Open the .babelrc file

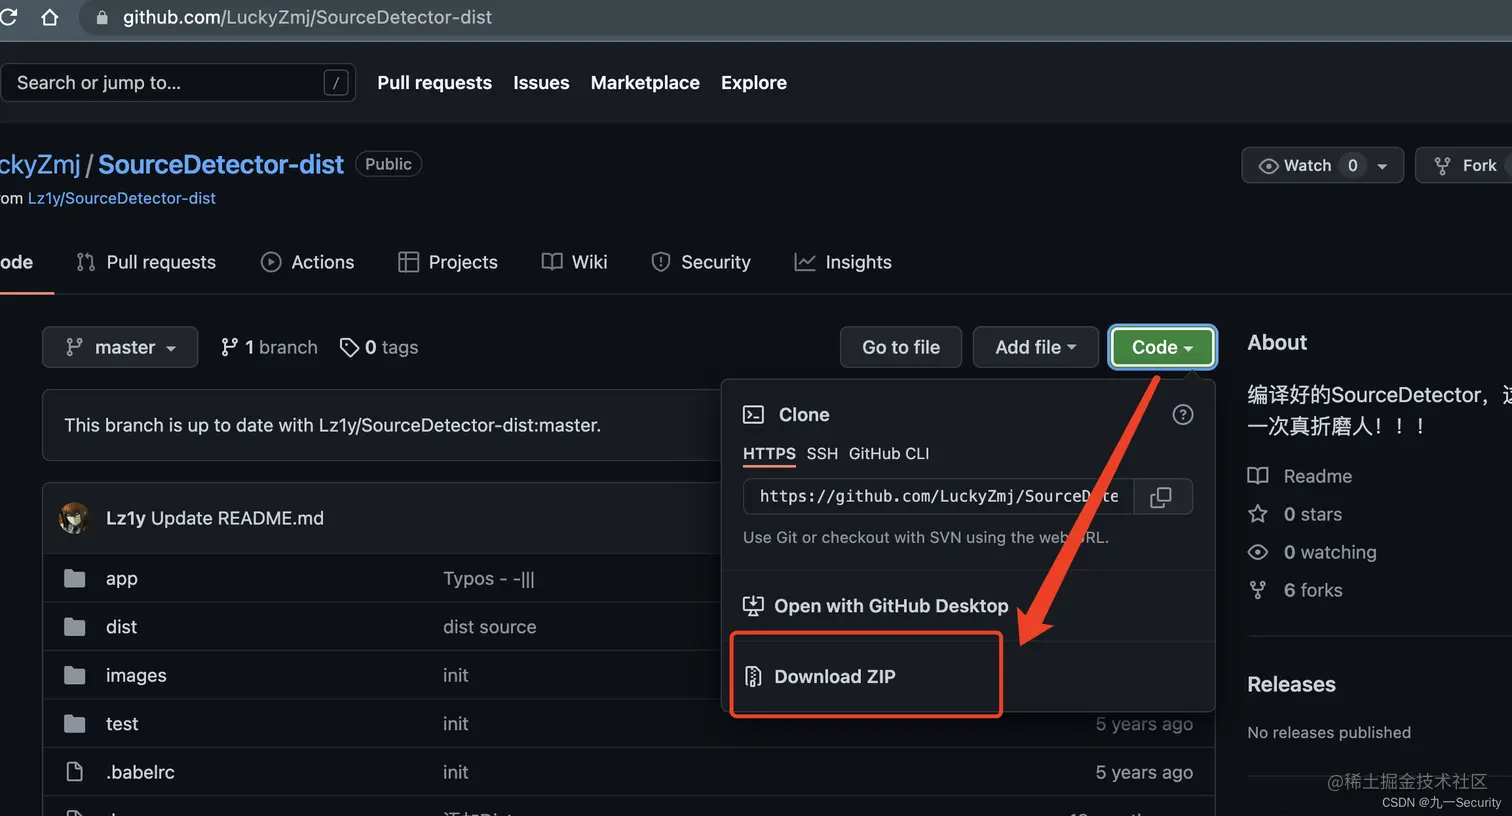pyautogui.click(x=140, y=772)
